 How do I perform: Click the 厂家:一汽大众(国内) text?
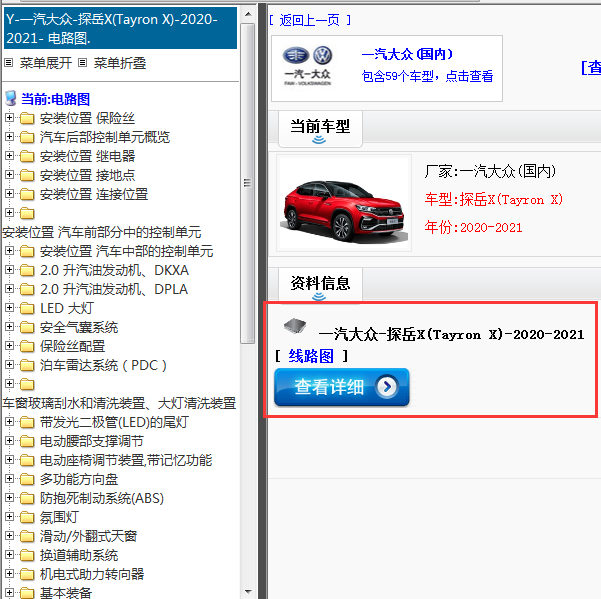[490, 171]
